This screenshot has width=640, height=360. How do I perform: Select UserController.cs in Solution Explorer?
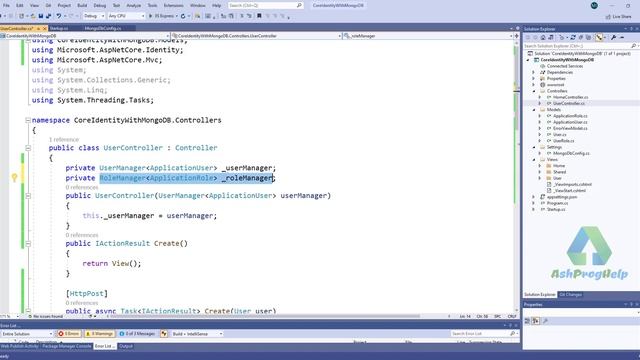569,103
